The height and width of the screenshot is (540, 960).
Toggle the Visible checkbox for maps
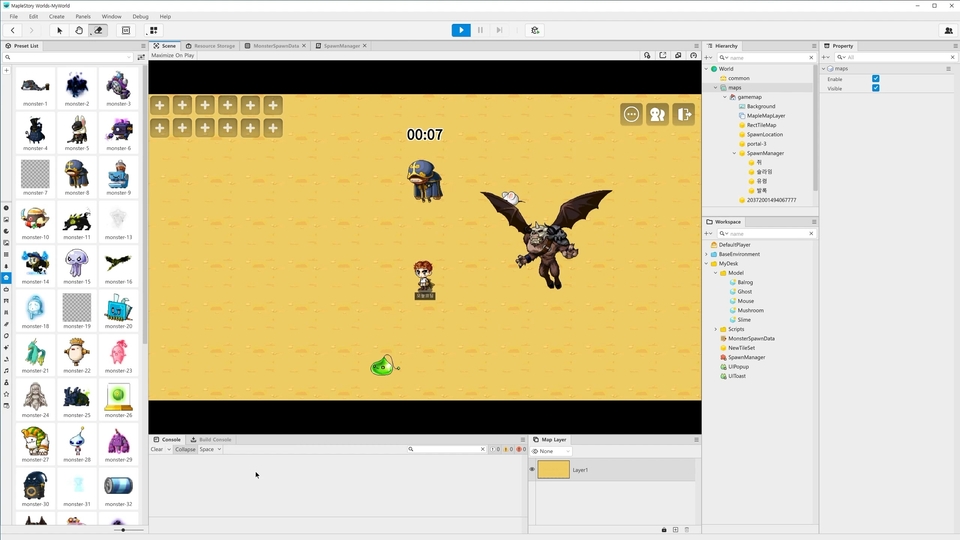point(876,88)
